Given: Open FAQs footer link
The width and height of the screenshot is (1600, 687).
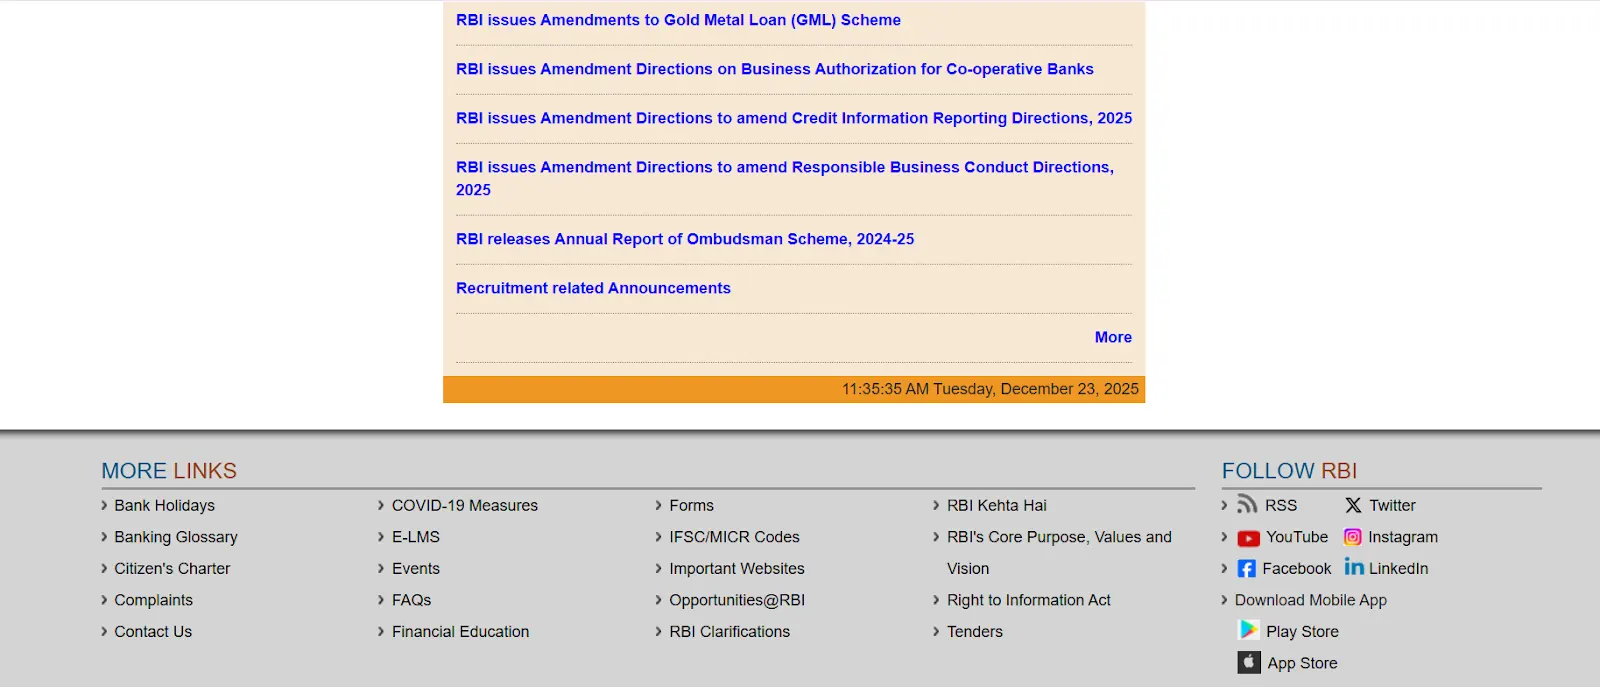Looking at the screenshot, I should coord(411,600).
